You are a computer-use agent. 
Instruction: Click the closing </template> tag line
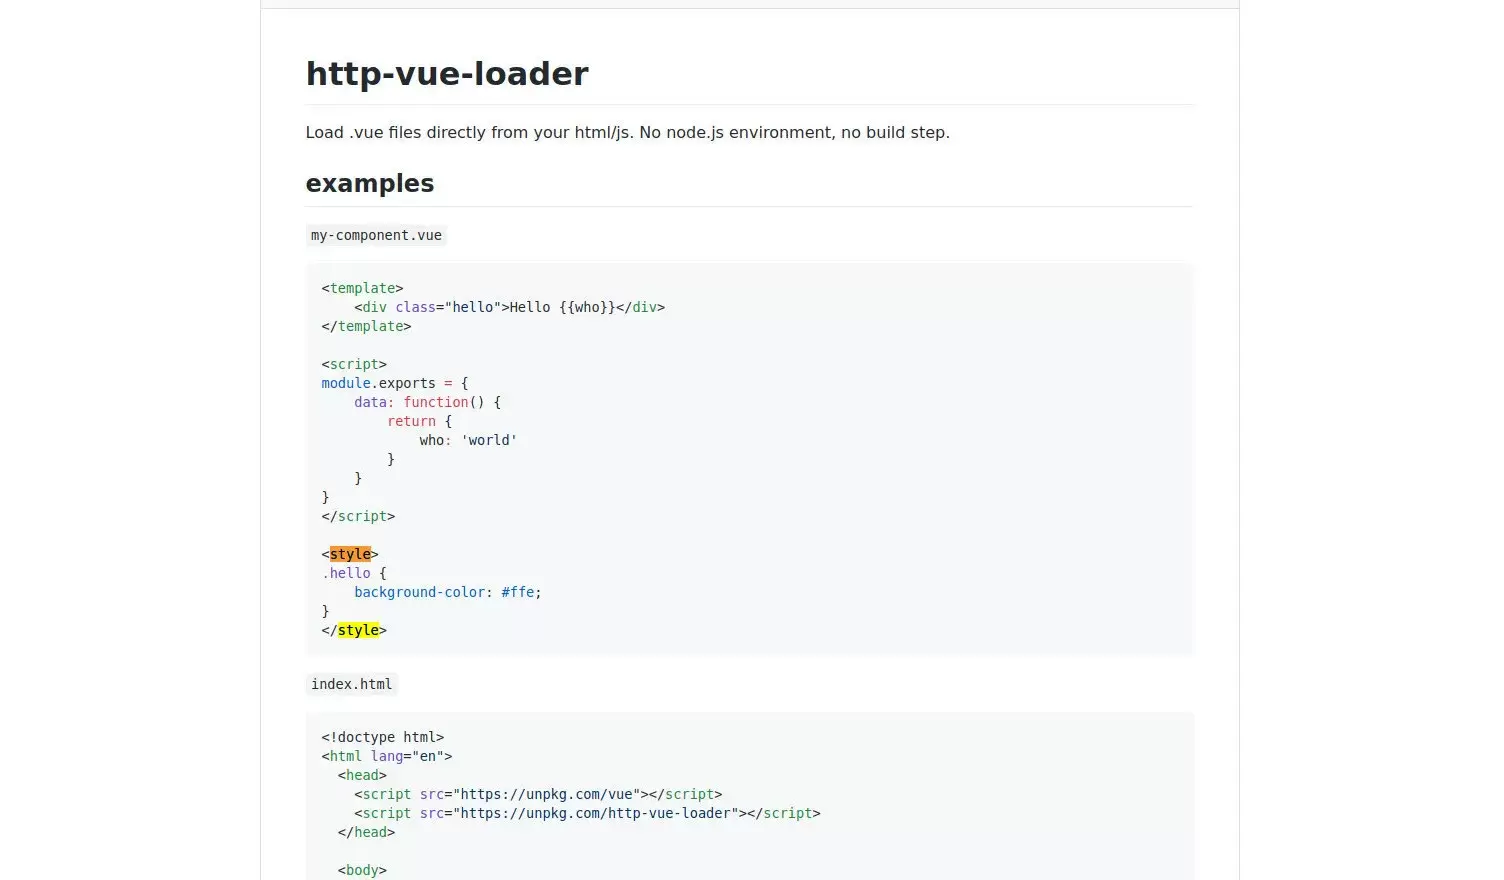367,326
